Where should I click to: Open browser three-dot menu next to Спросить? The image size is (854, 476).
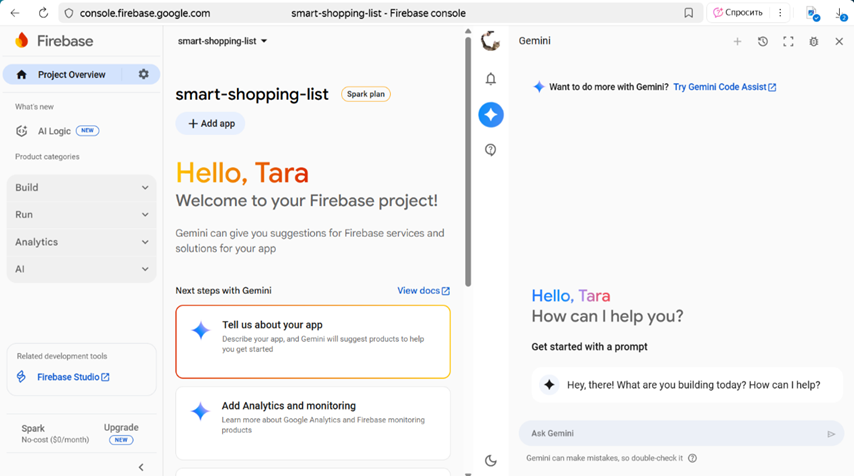[780, 13]
